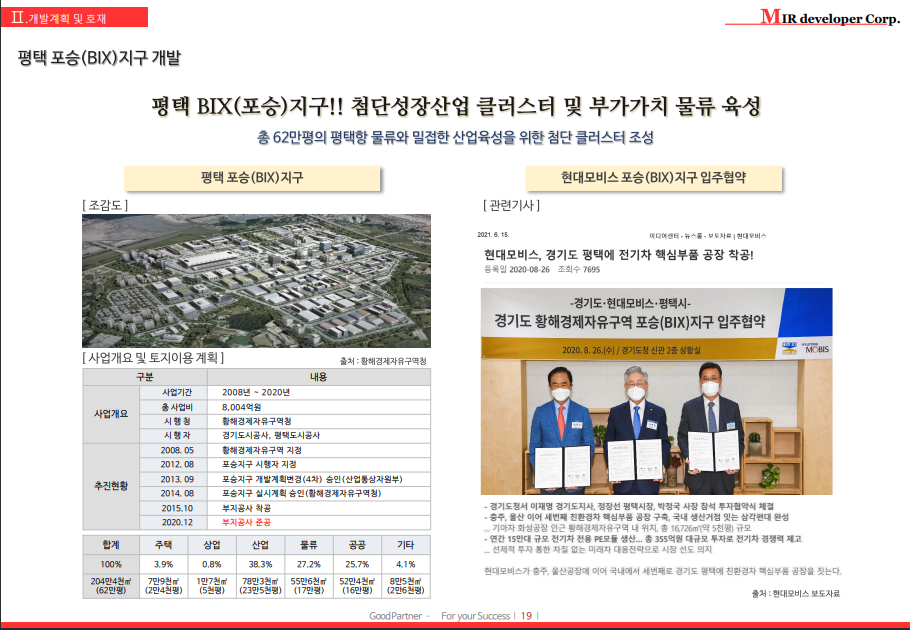Click the '사업기간' label cell
This screenshot has width=910, height=630.
tap(174, 392)
